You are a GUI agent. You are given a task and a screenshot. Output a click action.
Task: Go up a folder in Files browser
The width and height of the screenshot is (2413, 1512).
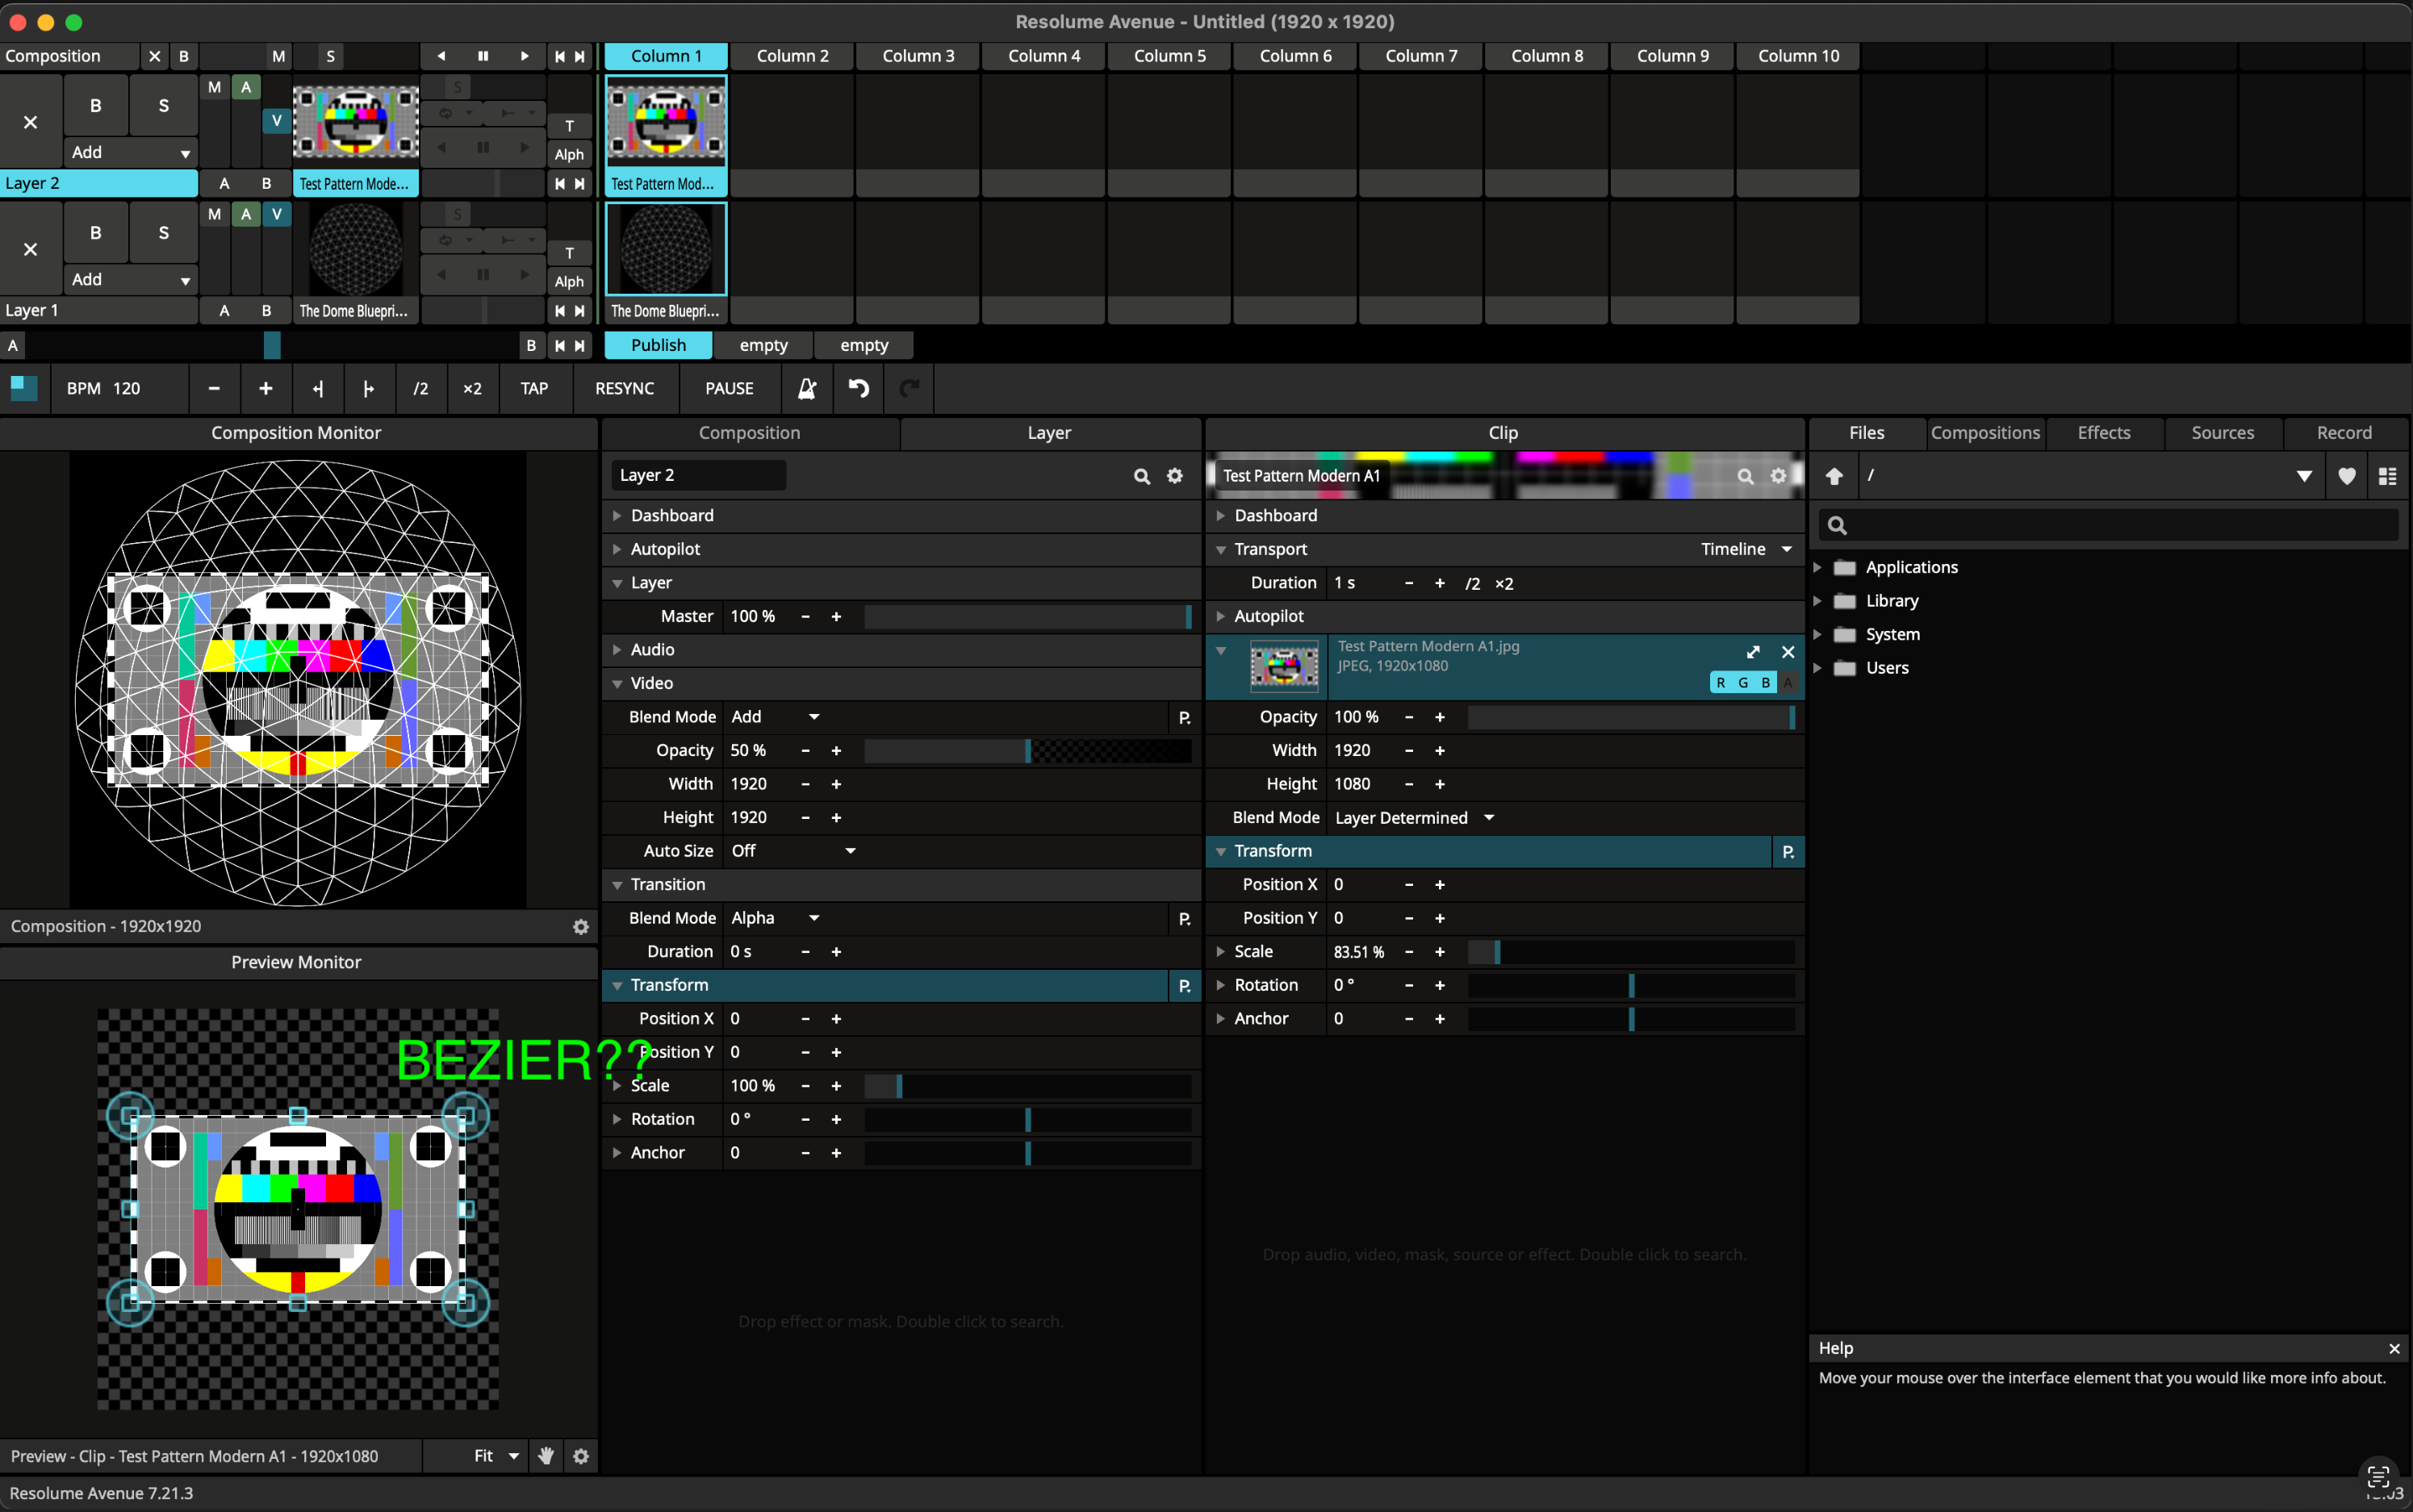tap(1834, 476)
